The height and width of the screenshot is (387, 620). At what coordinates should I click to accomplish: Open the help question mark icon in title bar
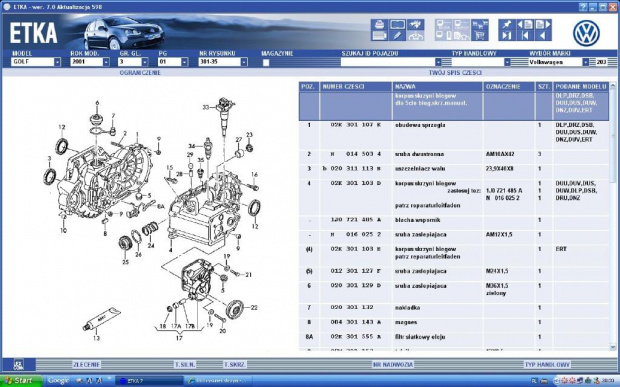[x=583, y=7]
